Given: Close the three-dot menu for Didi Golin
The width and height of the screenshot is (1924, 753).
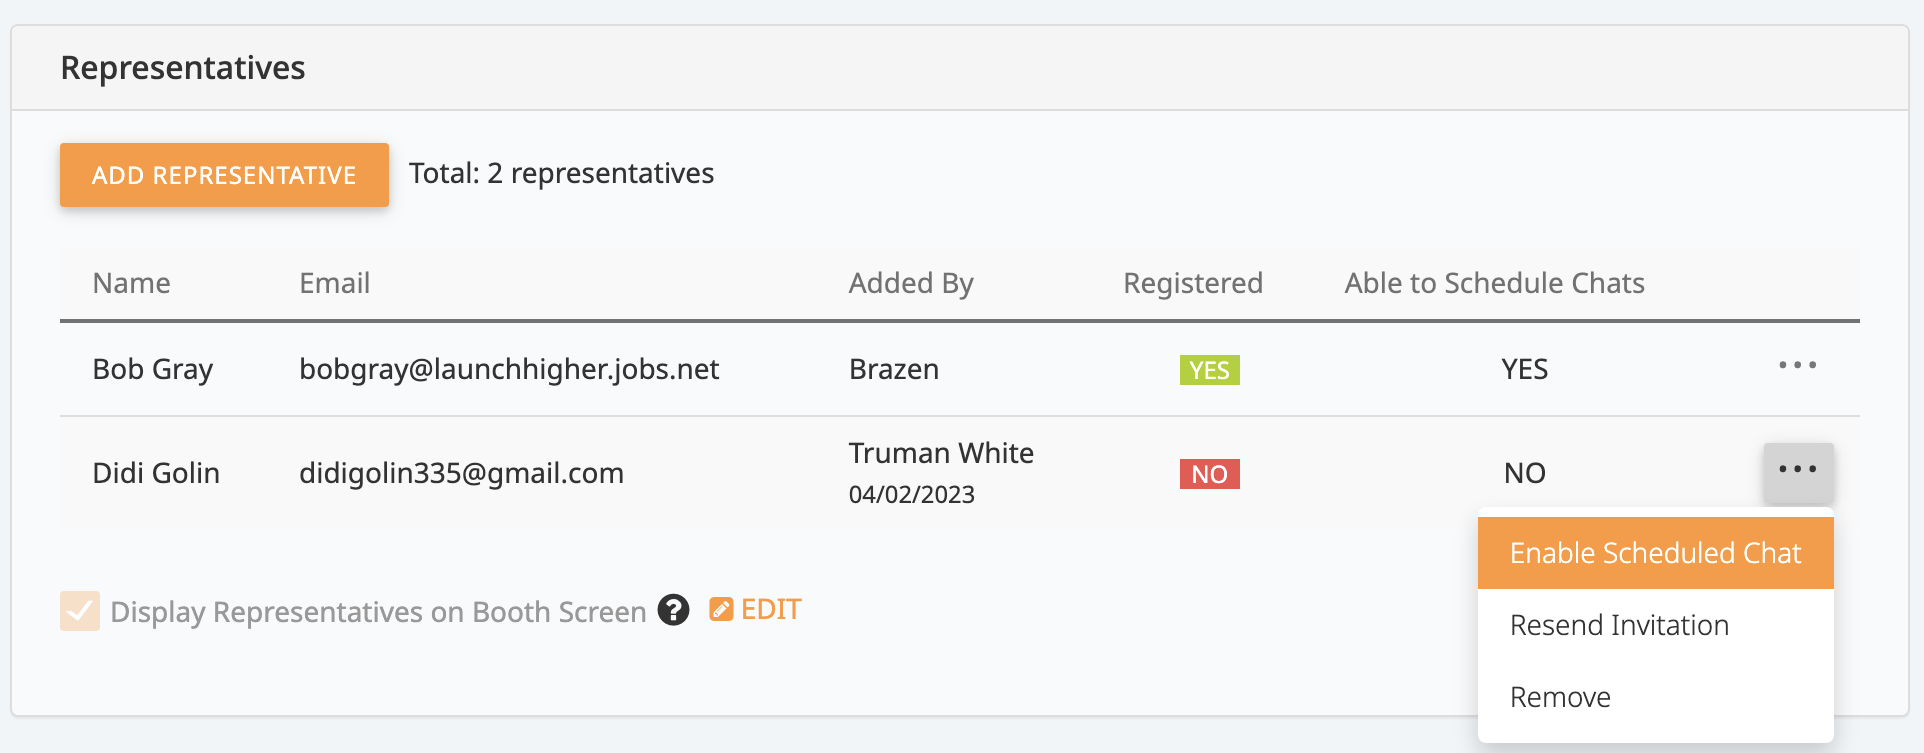Looking at the screenshot, I should [x=1797, y=470].
